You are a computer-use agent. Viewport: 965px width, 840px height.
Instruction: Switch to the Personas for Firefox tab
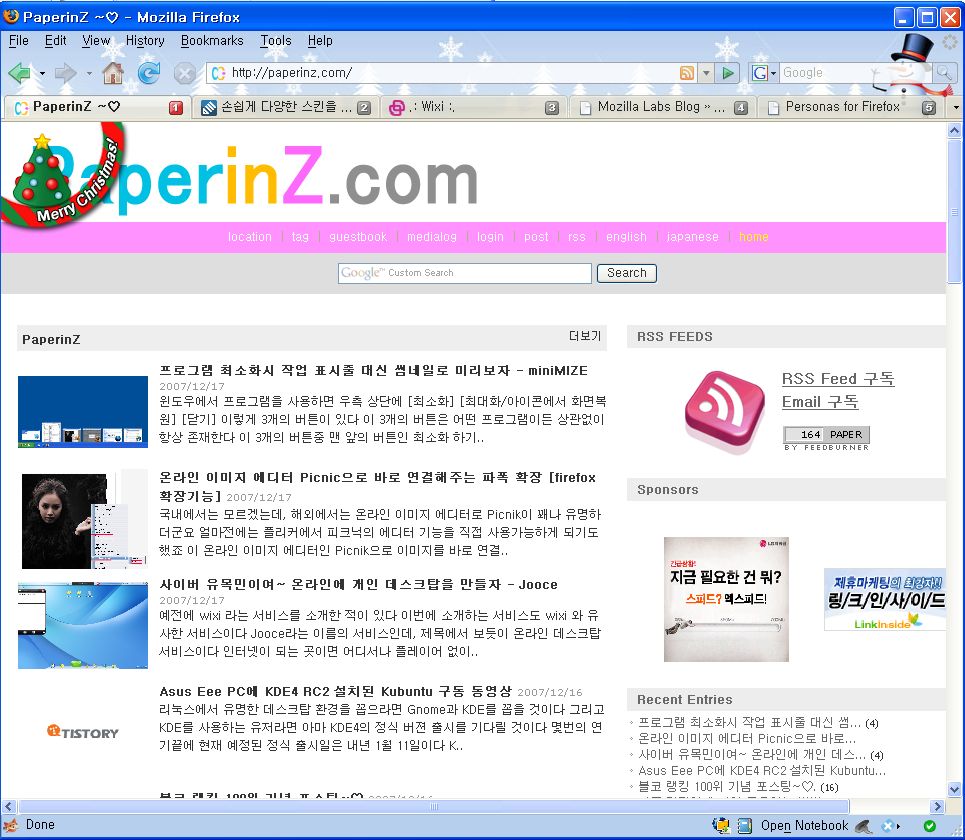pyautogui.click(x=851, y=107)
